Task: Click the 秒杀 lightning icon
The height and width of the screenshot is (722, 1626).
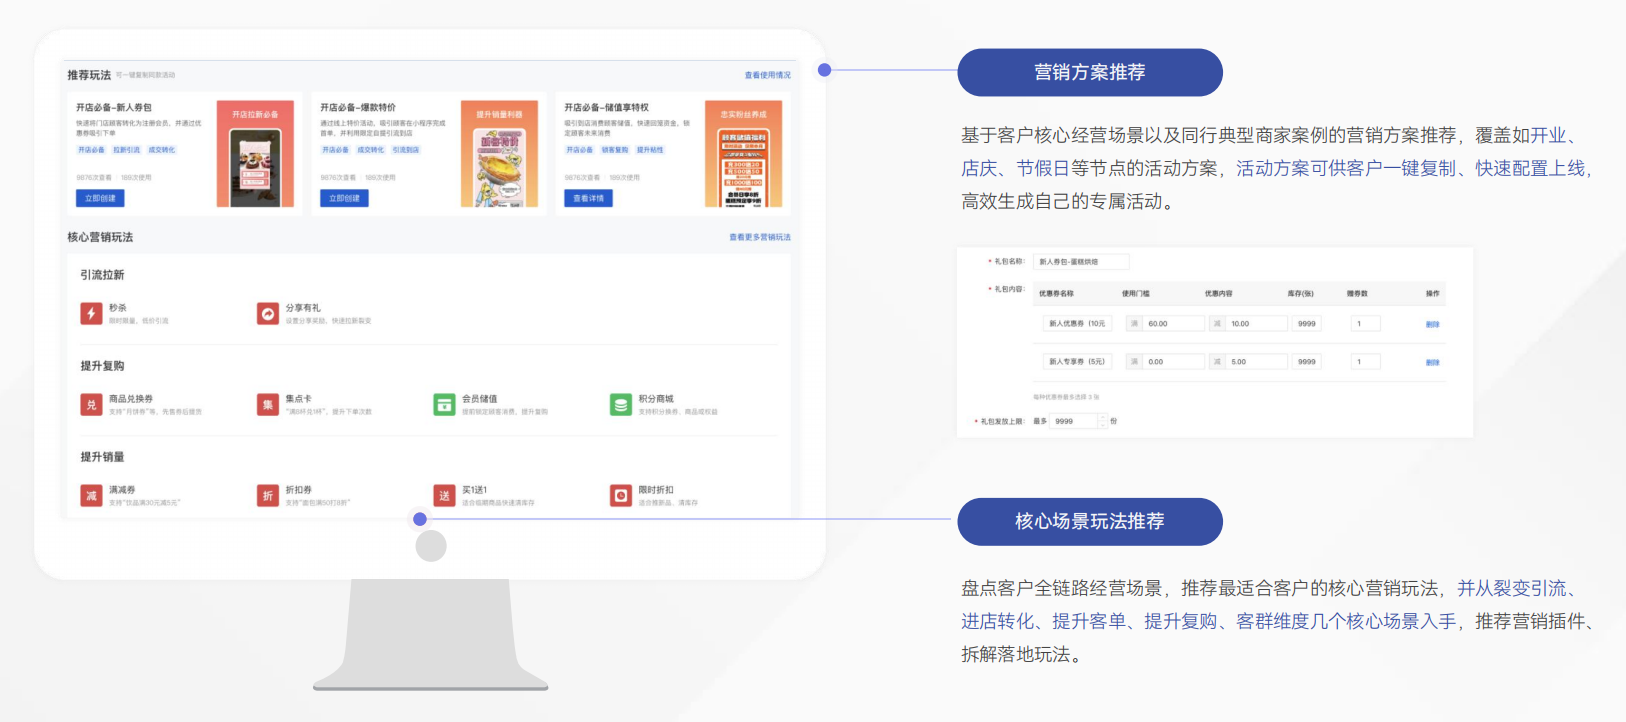Action: [x=91, y=314]
